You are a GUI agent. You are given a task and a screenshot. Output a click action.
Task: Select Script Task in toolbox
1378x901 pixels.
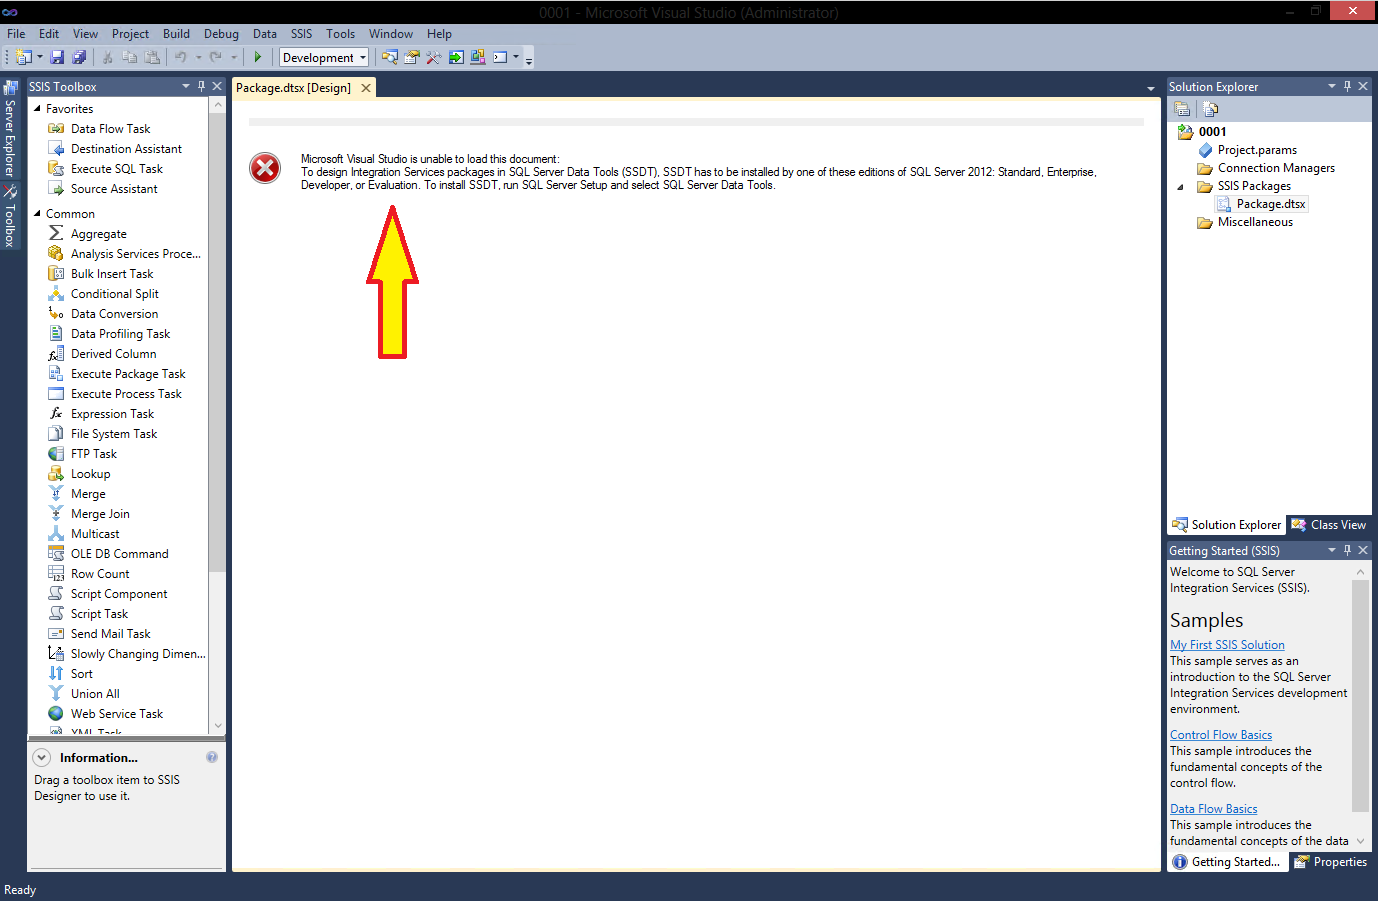(99, 614)
